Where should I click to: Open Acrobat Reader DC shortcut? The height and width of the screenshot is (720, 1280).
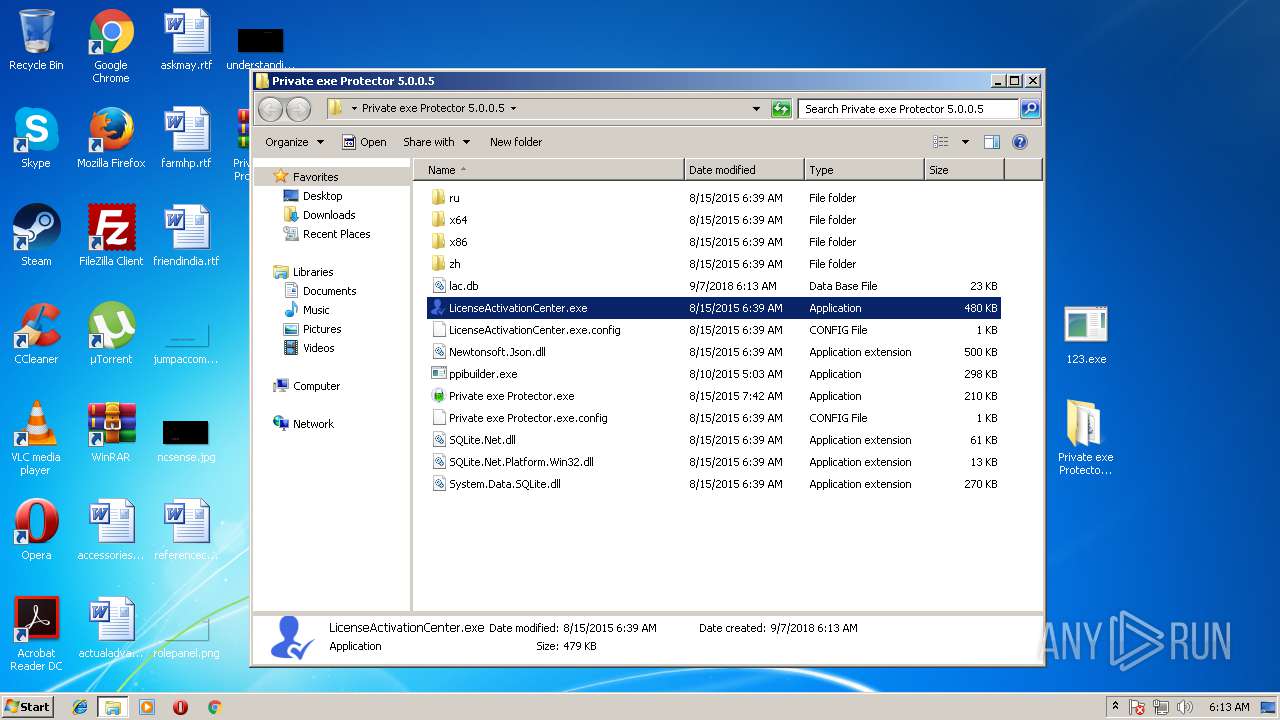pos(36,634)
